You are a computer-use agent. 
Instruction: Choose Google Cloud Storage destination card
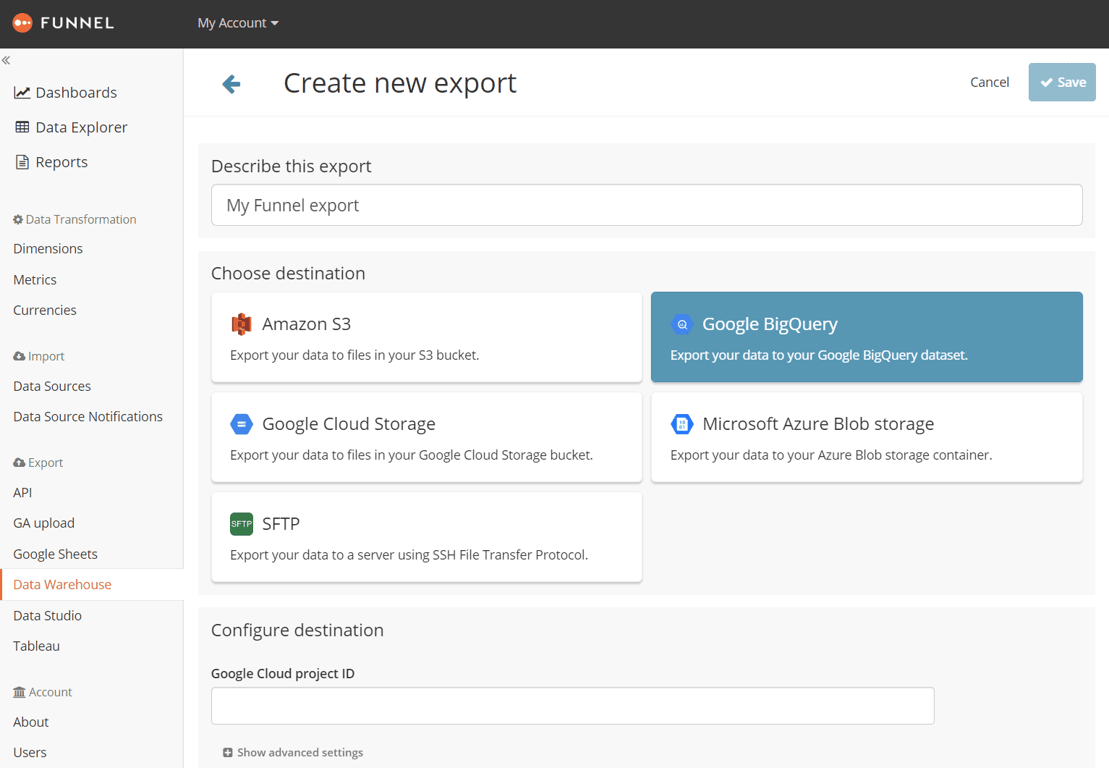click(x=426, y=437)
